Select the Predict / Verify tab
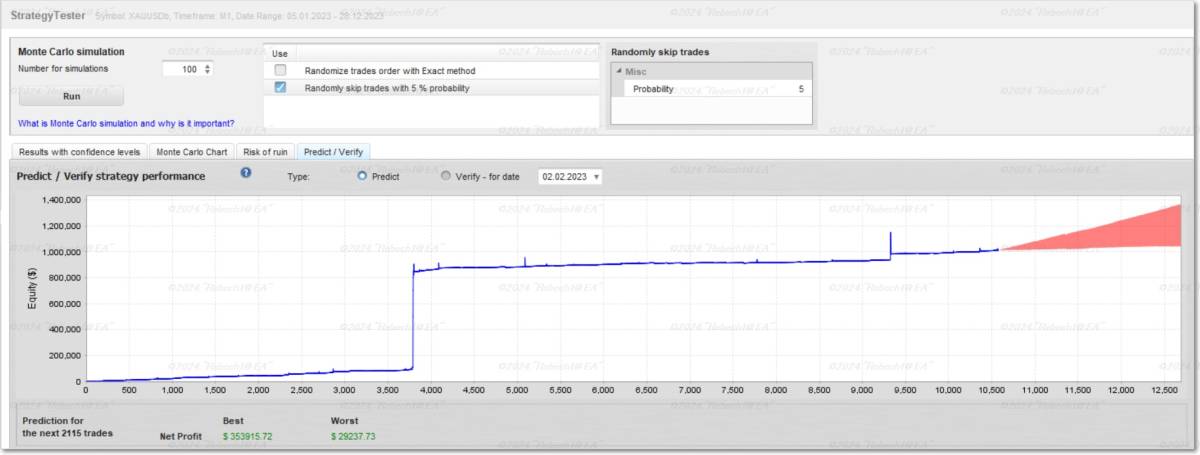Image resolution: width=1200 pixels, height=455 pixels. click(334, 152)
